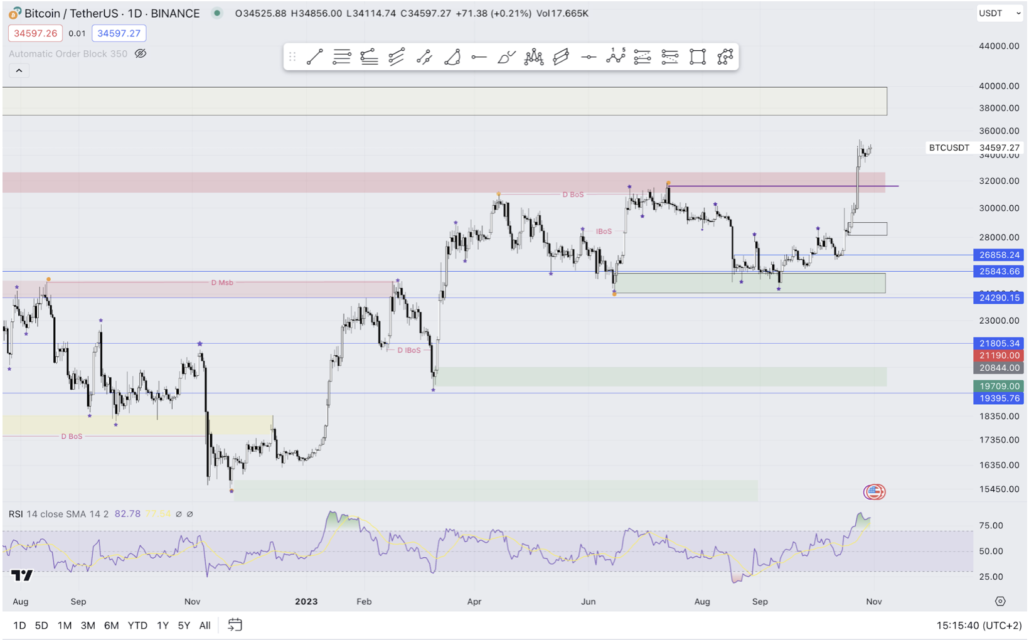
Task: Click the spread value 0.01
Action: click(x=77, y=33)
